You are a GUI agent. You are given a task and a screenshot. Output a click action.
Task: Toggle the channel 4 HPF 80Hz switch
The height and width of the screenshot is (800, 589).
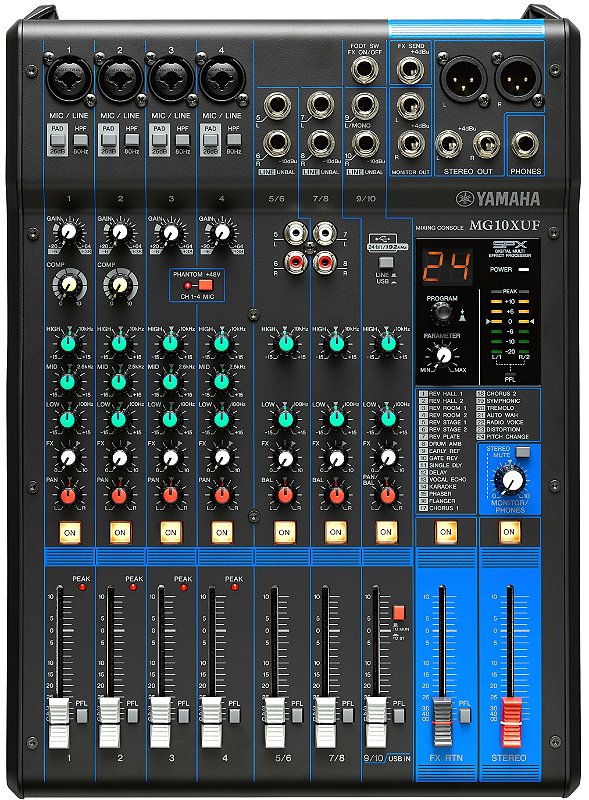point(233,140)
